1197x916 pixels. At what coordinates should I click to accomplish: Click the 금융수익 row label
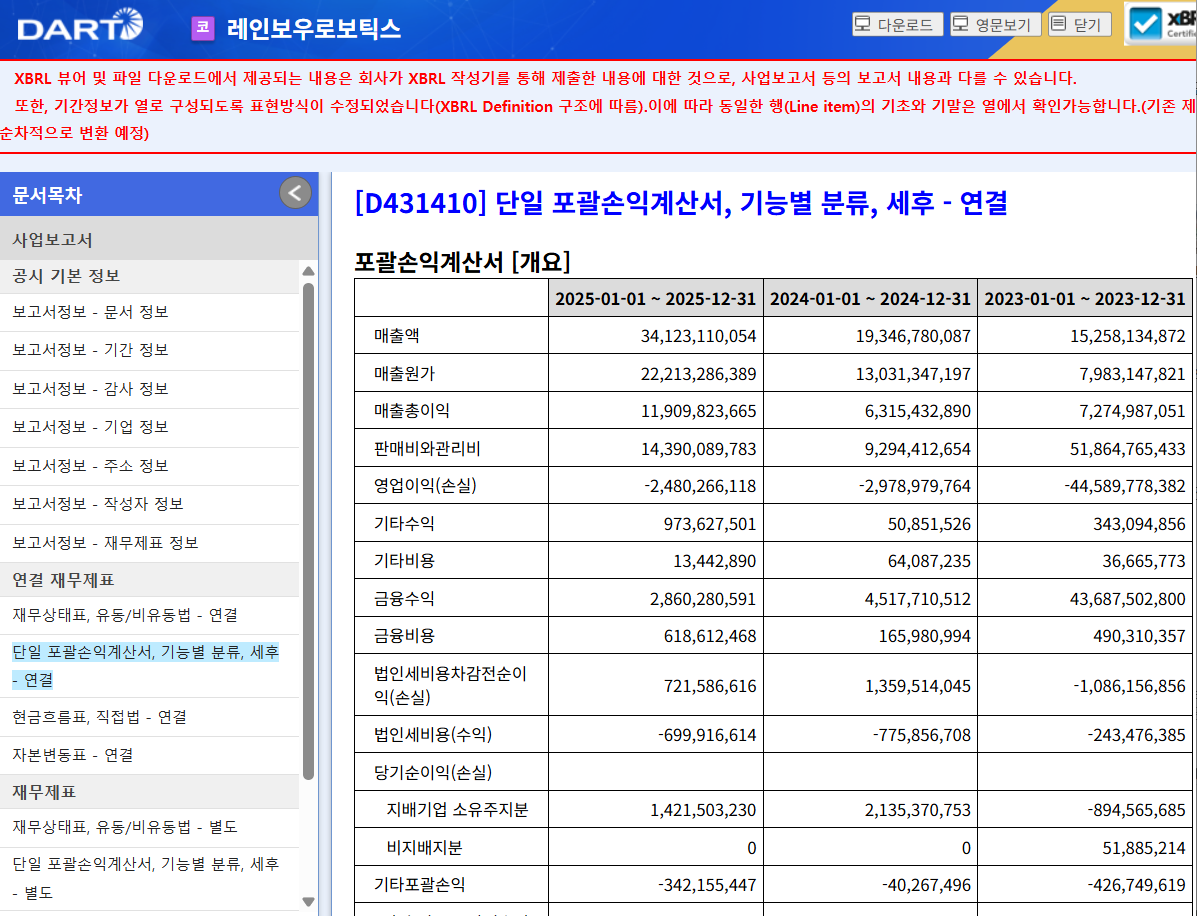click(404, 598)
